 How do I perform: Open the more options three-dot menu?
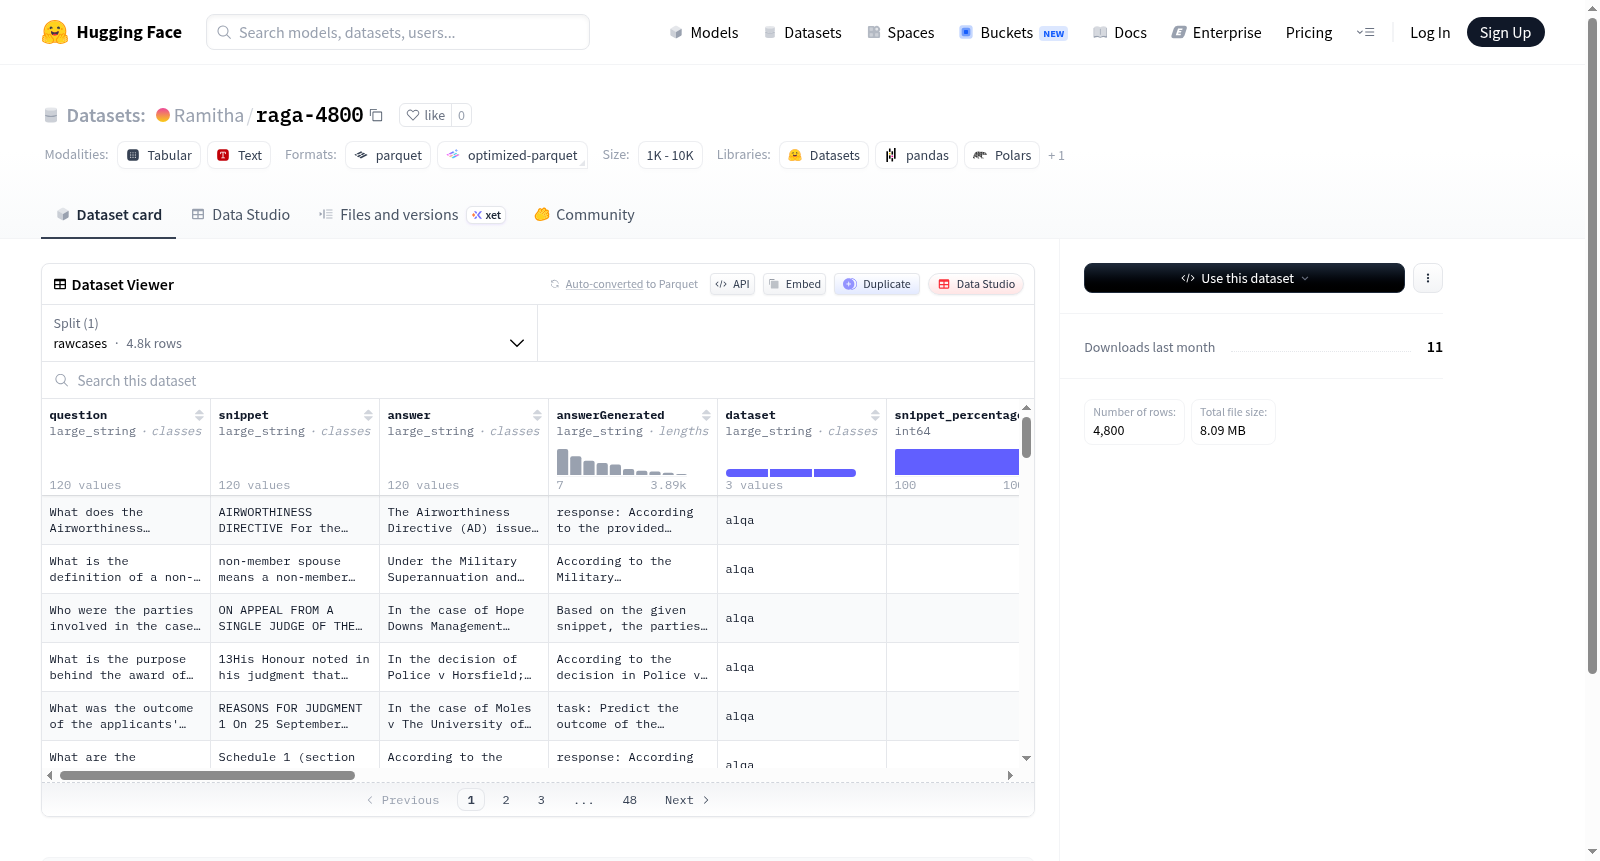(x=1428, y=278)
